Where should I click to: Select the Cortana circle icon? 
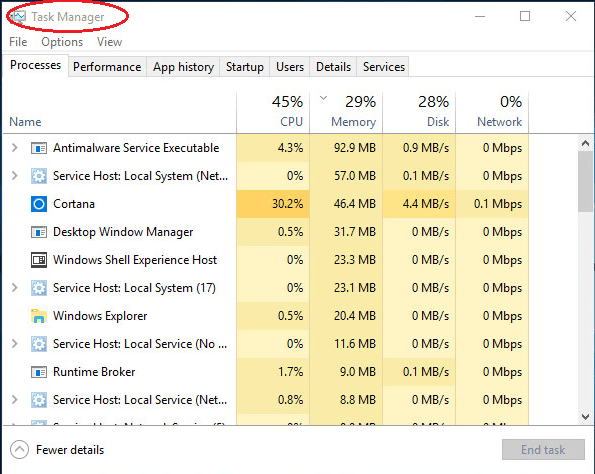[x=39, y=204]
